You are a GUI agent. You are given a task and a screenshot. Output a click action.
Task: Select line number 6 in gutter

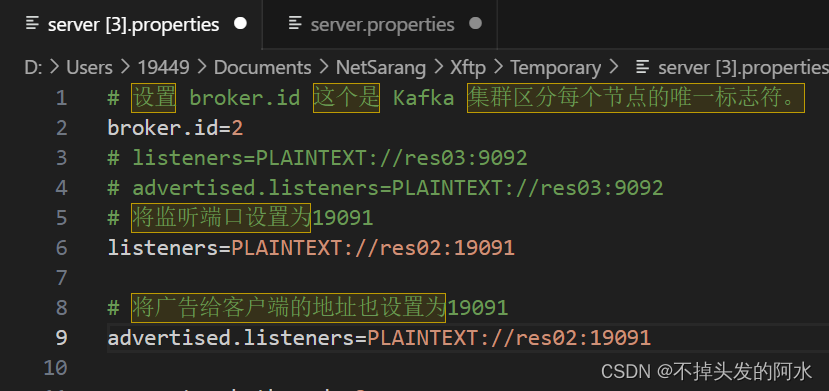coord(61,248)
